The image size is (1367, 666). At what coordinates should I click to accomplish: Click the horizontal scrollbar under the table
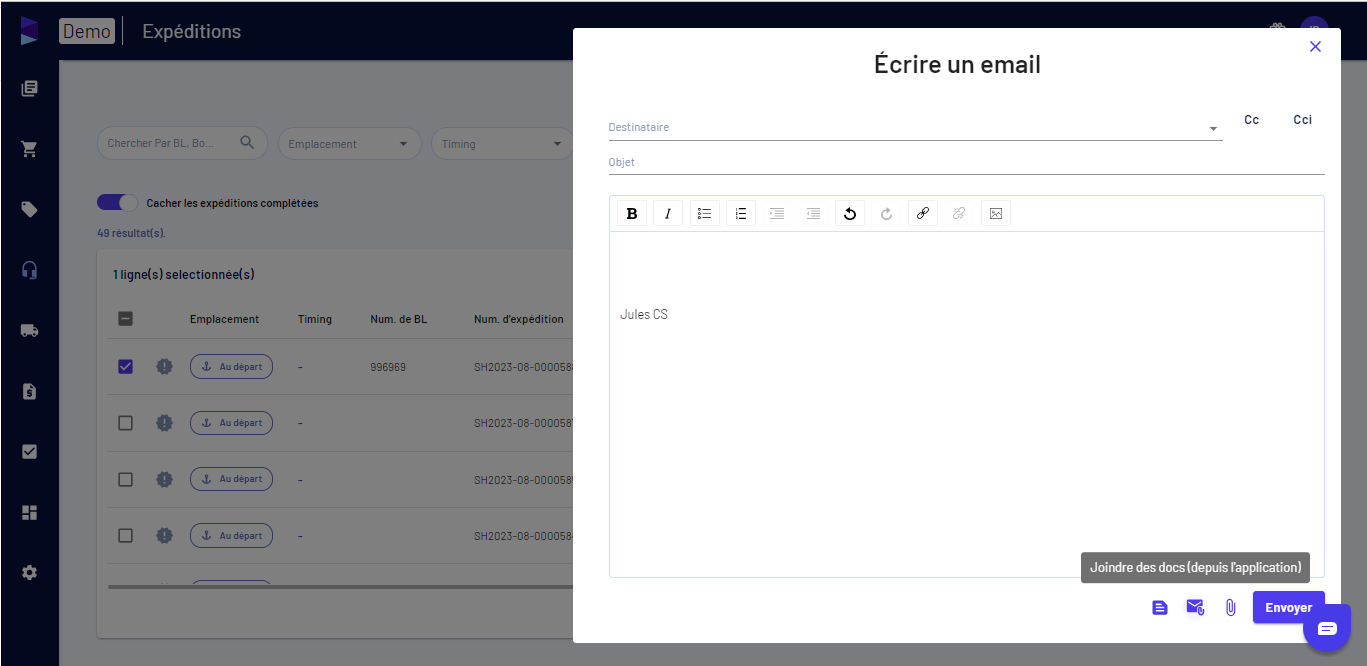click(340, 587)
